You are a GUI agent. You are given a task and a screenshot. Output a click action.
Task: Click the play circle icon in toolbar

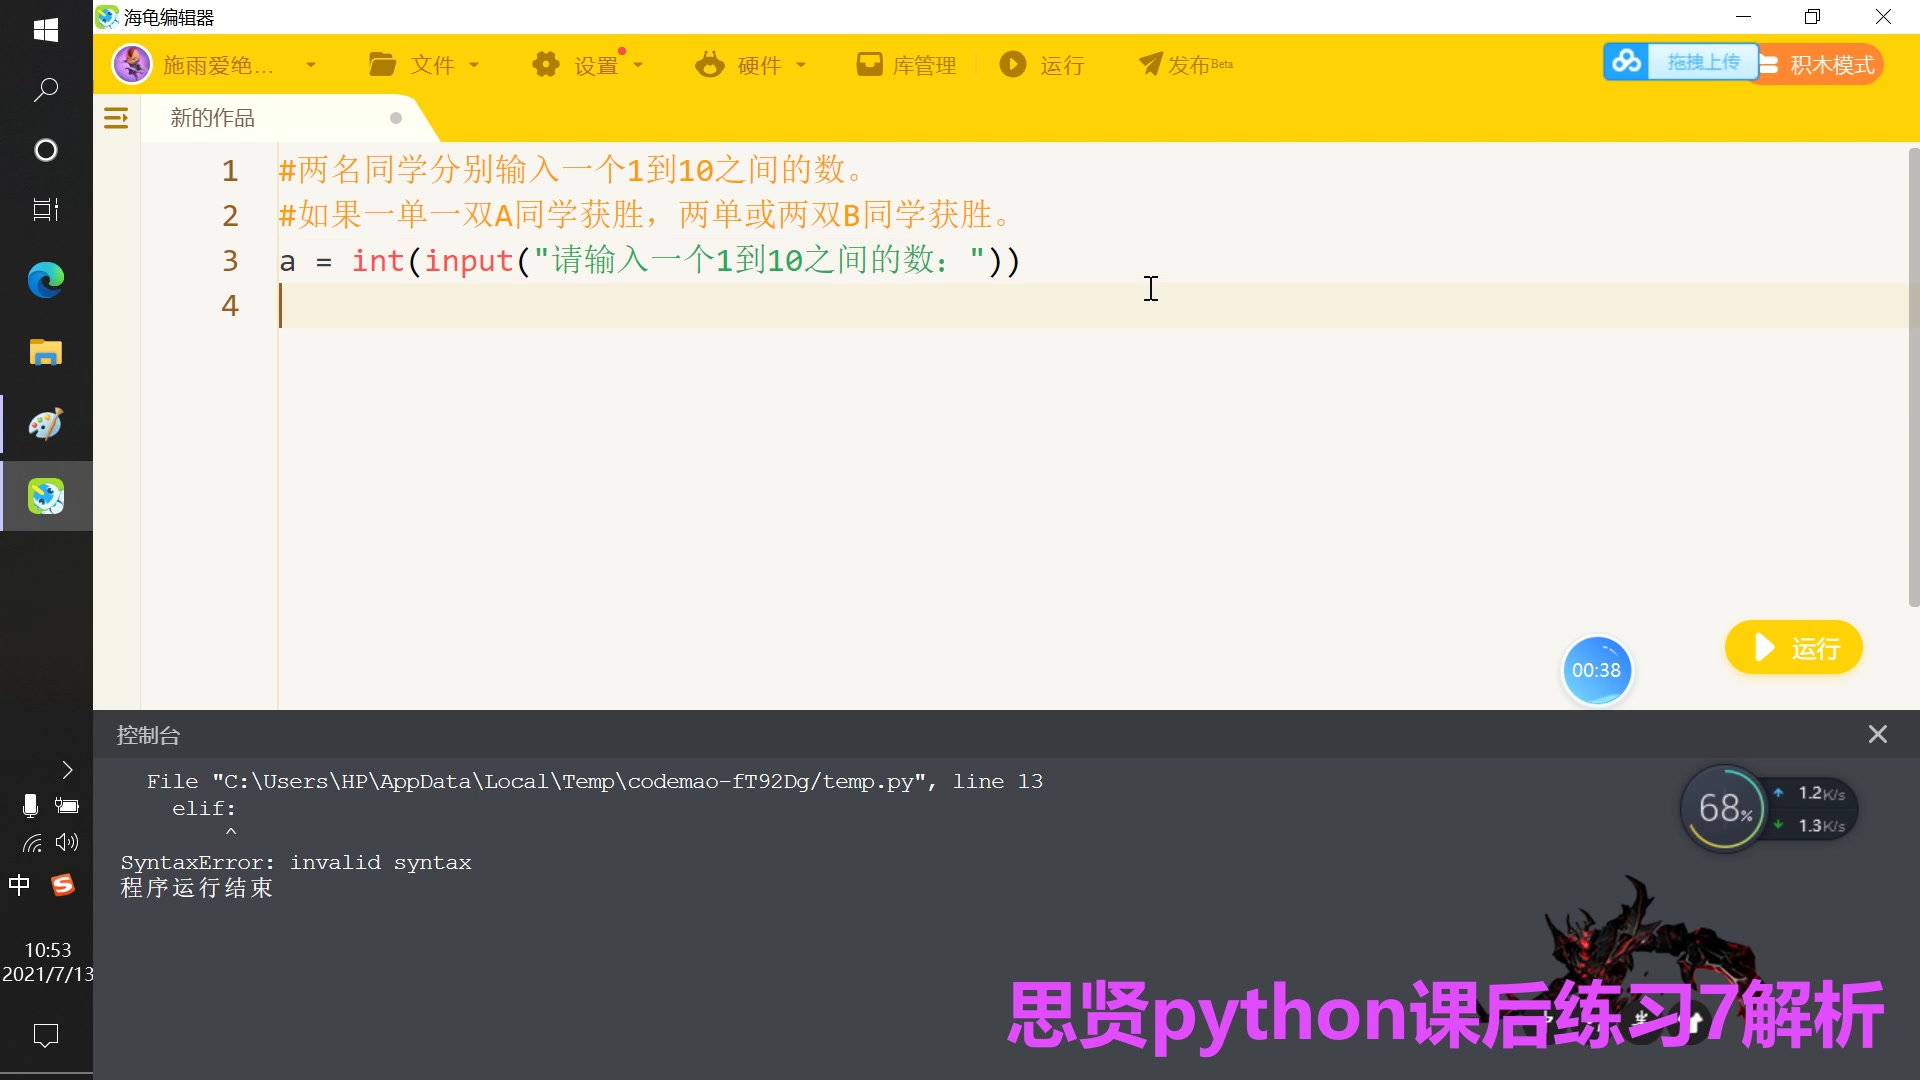tap(1013, 64)
